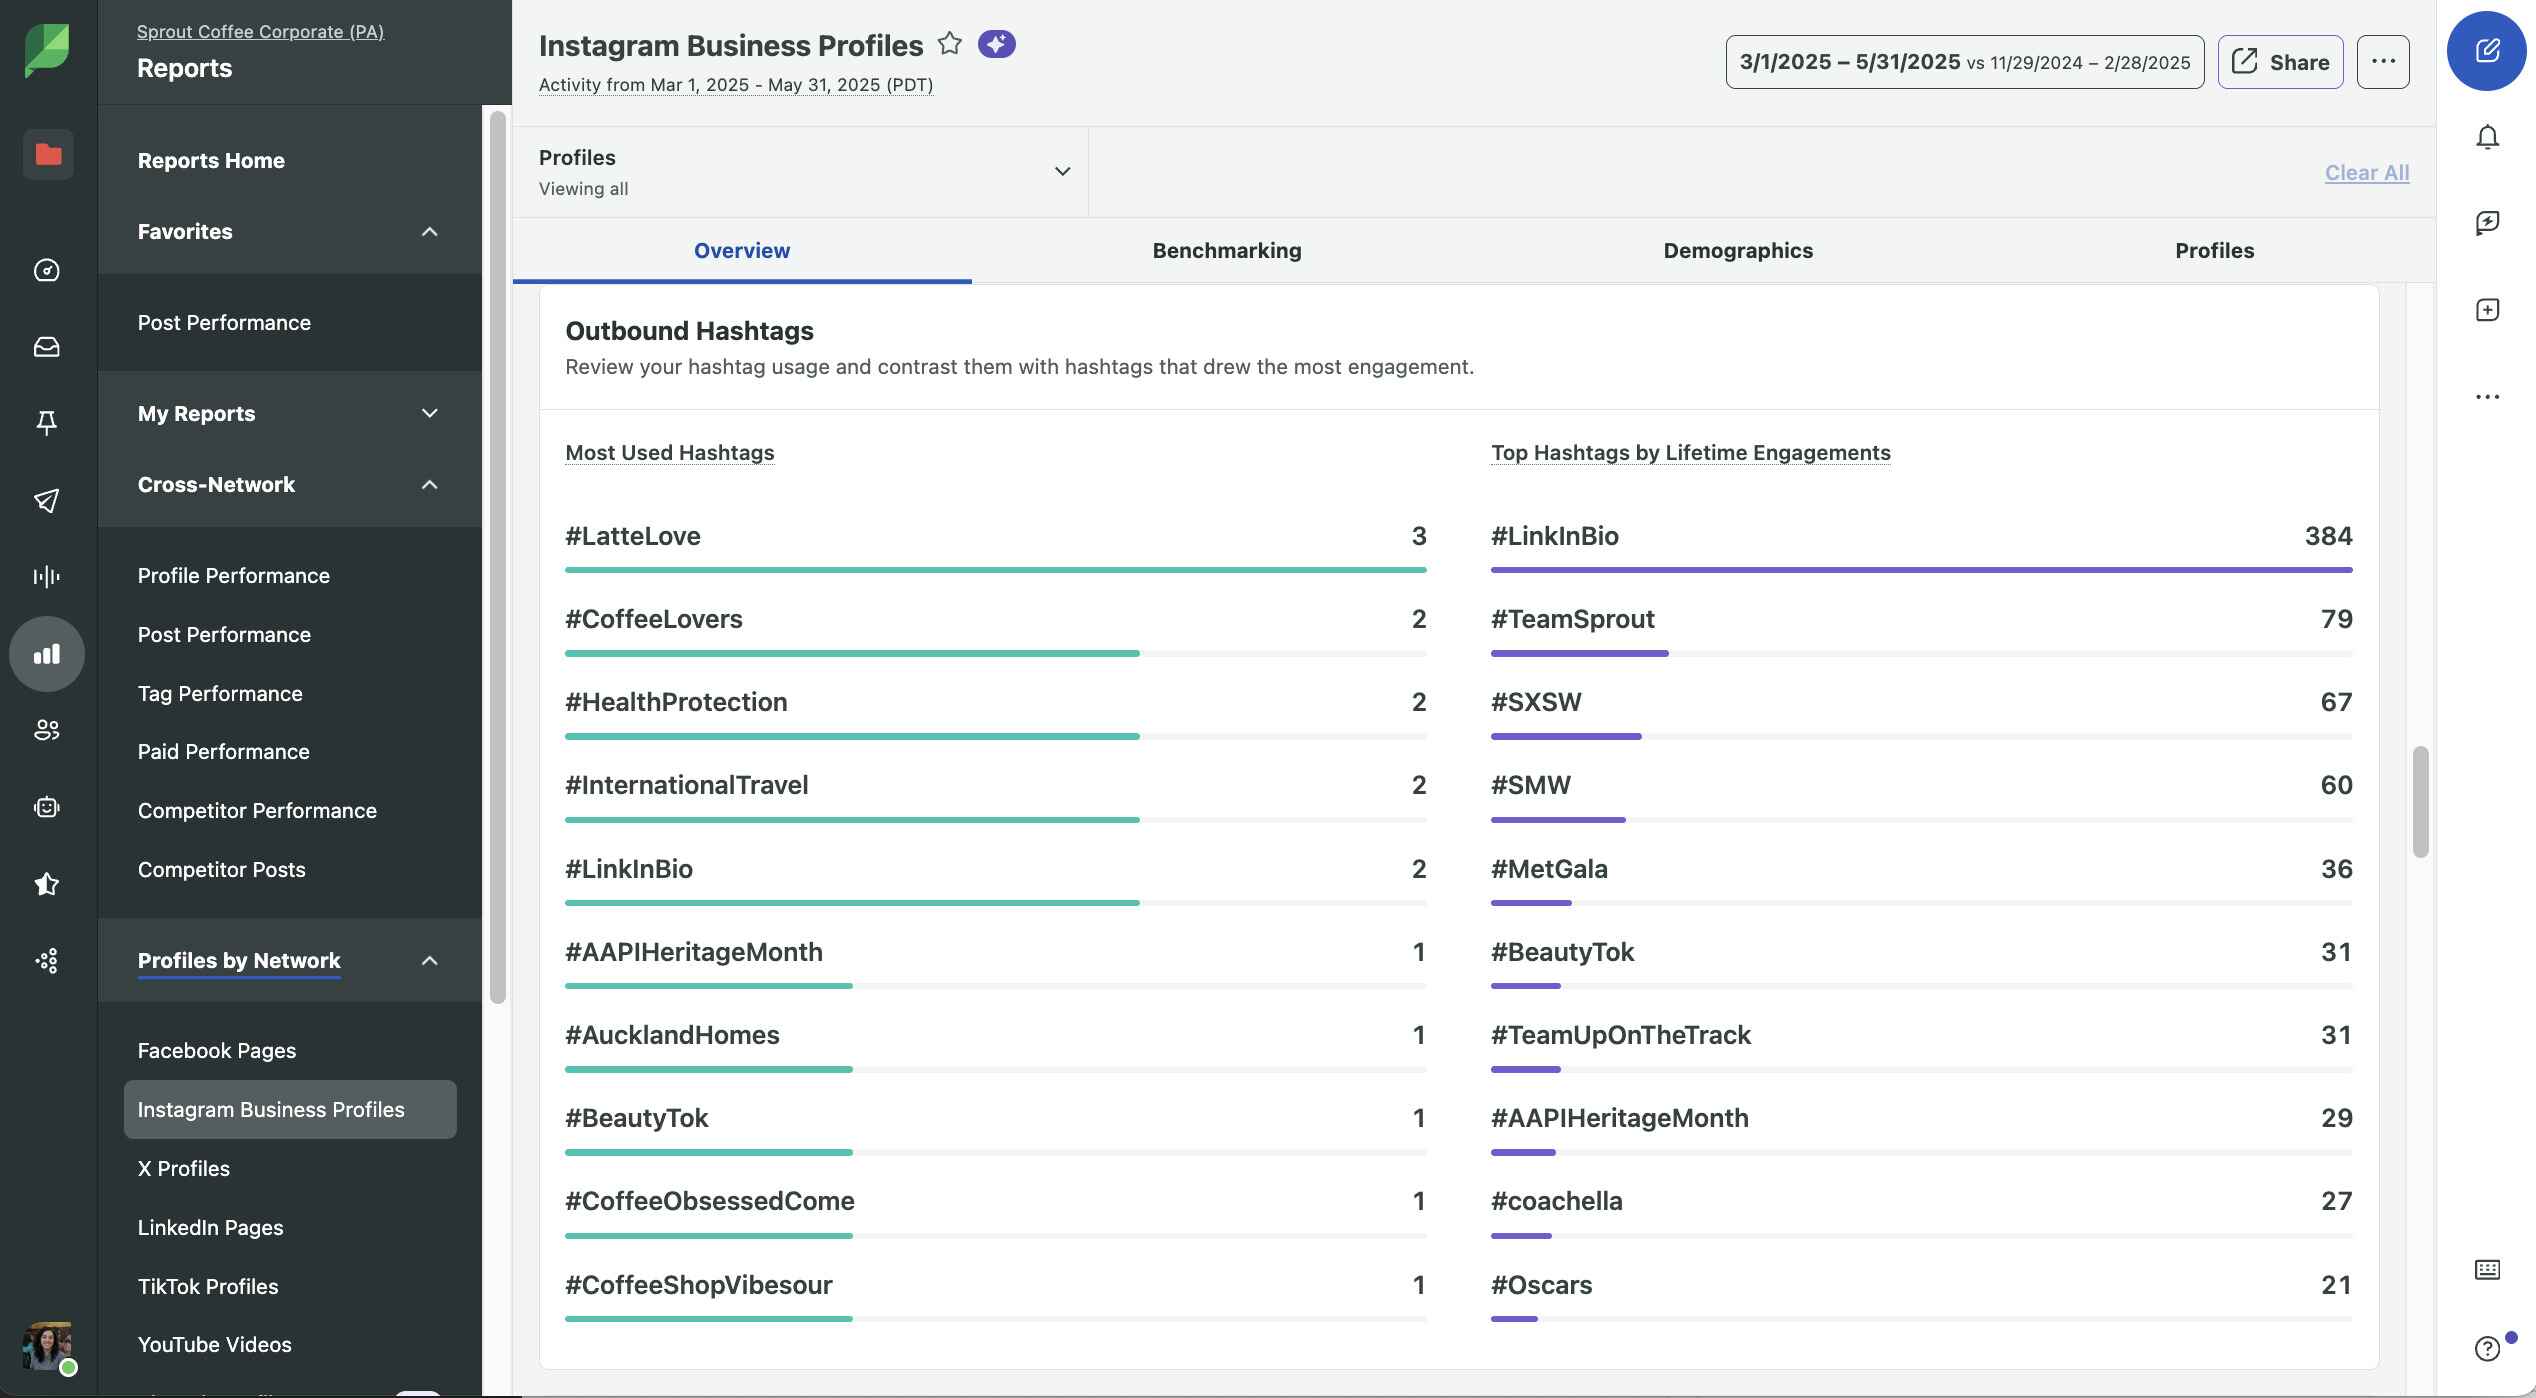Open notifications bell icon

click(2488, 137)
